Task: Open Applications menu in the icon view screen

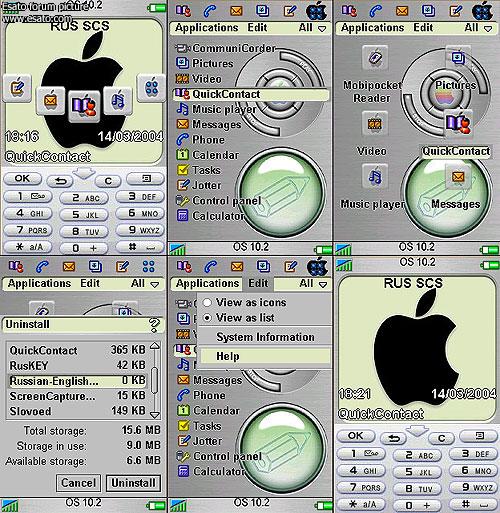Action: tap(372, 28)
